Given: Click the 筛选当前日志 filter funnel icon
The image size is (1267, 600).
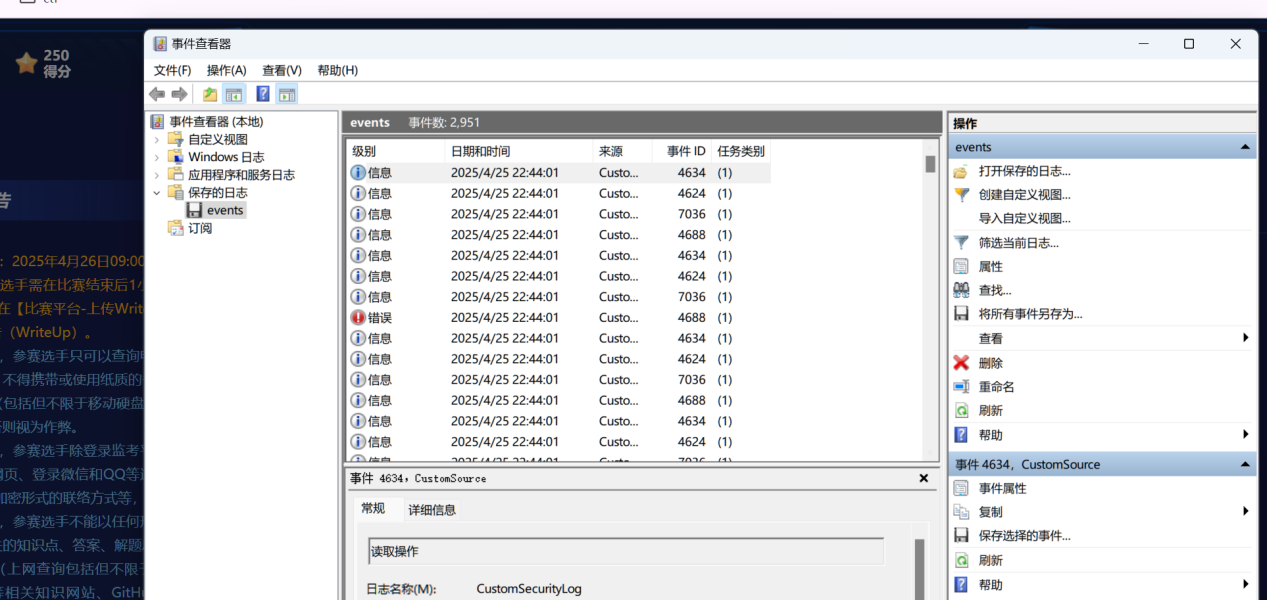Looking at the screenshot, I should (961, 242).
